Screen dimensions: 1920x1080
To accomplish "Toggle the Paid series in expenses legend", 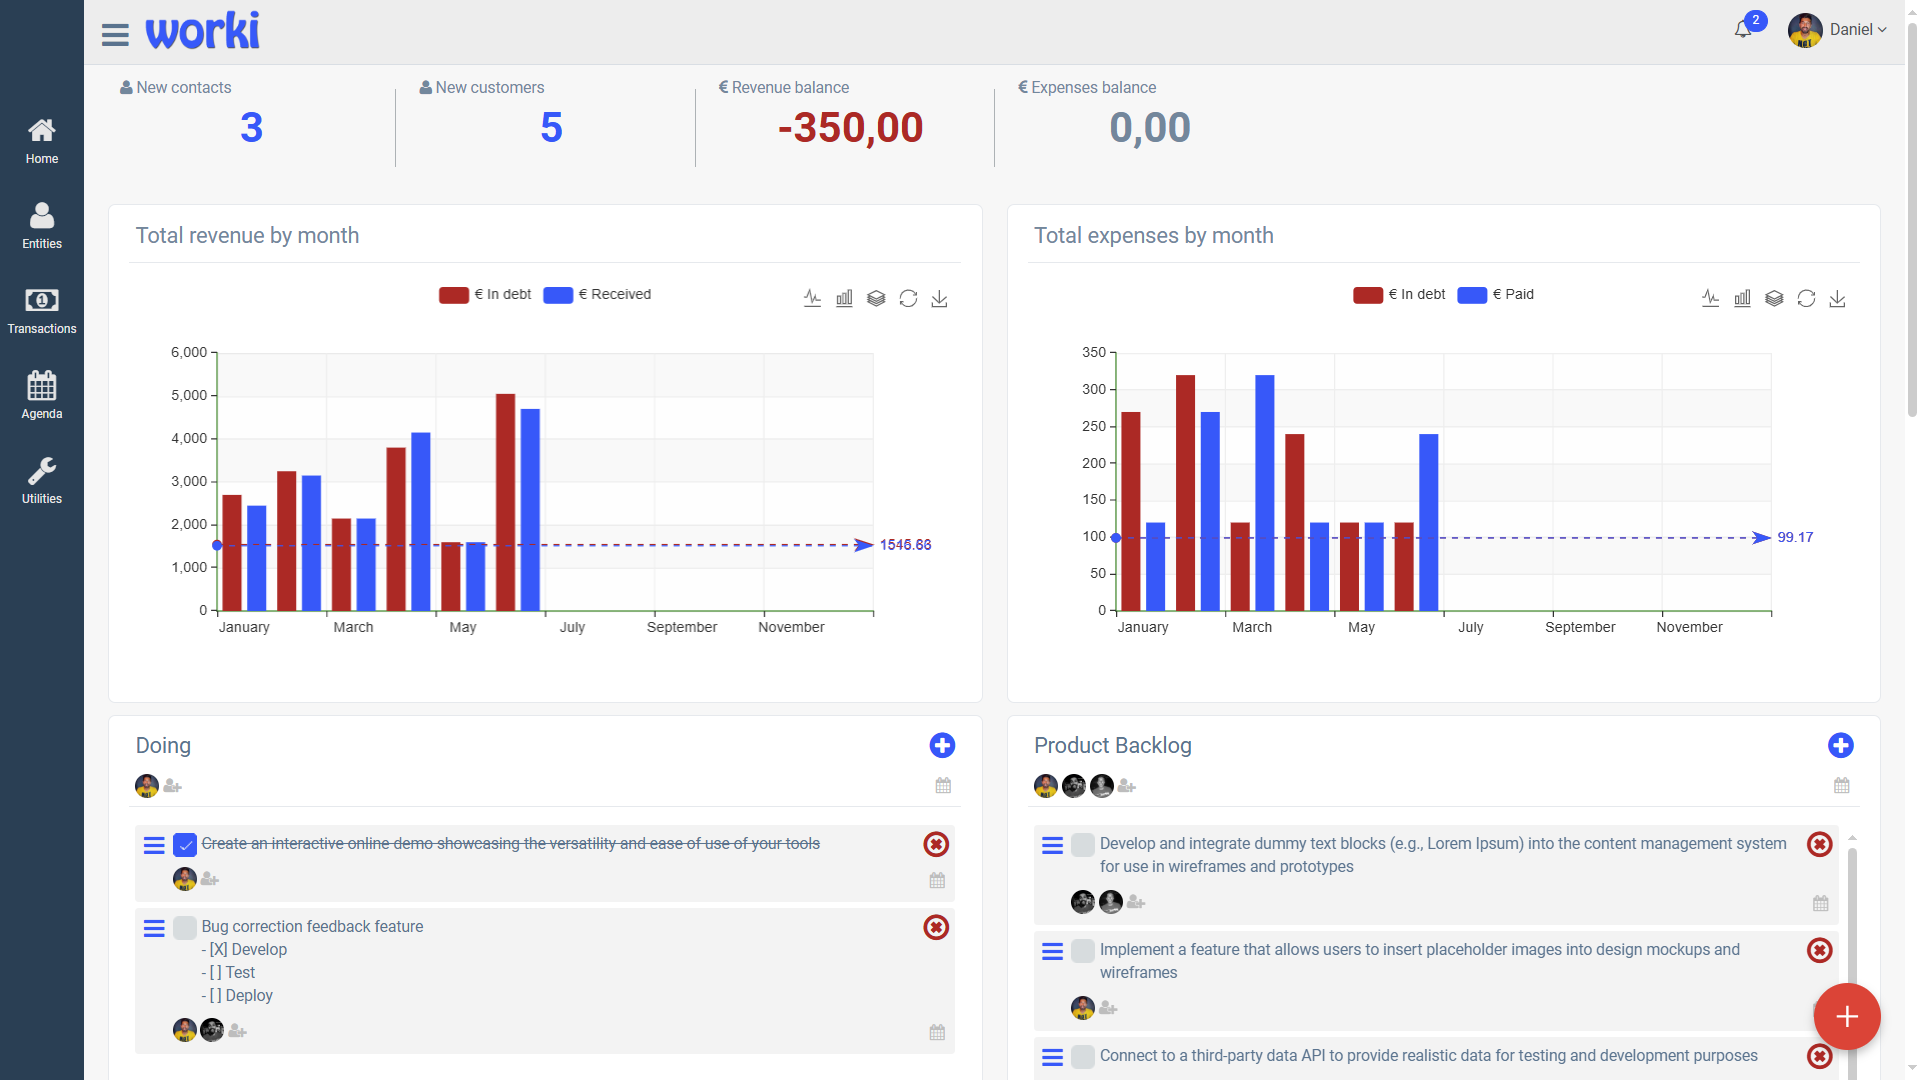I will [1496, 295].
